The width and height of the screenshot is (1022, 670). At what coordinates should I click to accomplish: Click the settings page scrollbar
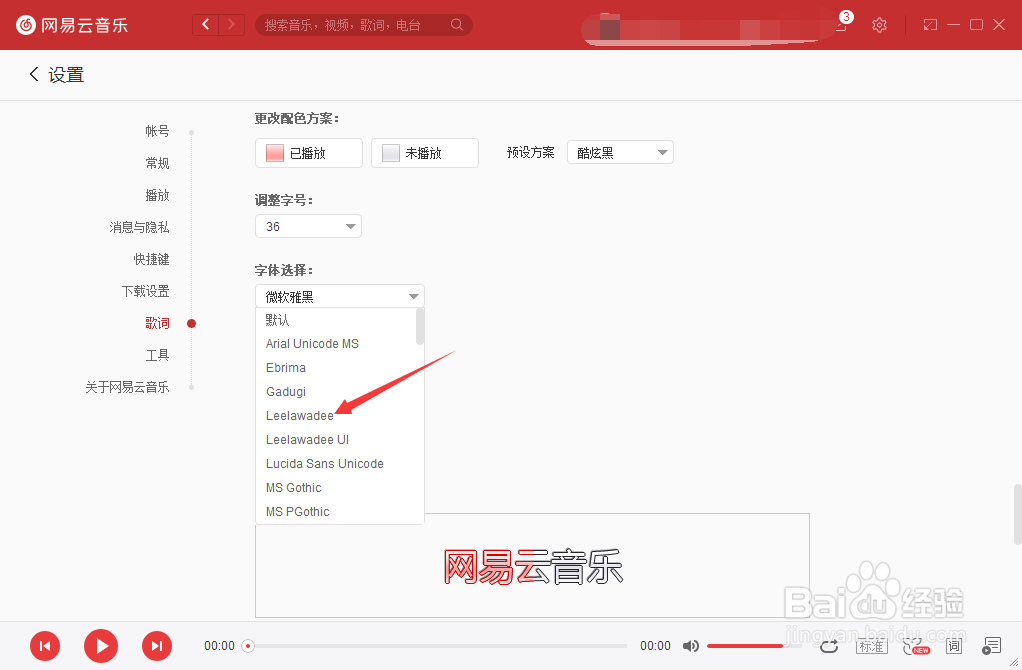pyautogui.click(x=1017, y=514)
